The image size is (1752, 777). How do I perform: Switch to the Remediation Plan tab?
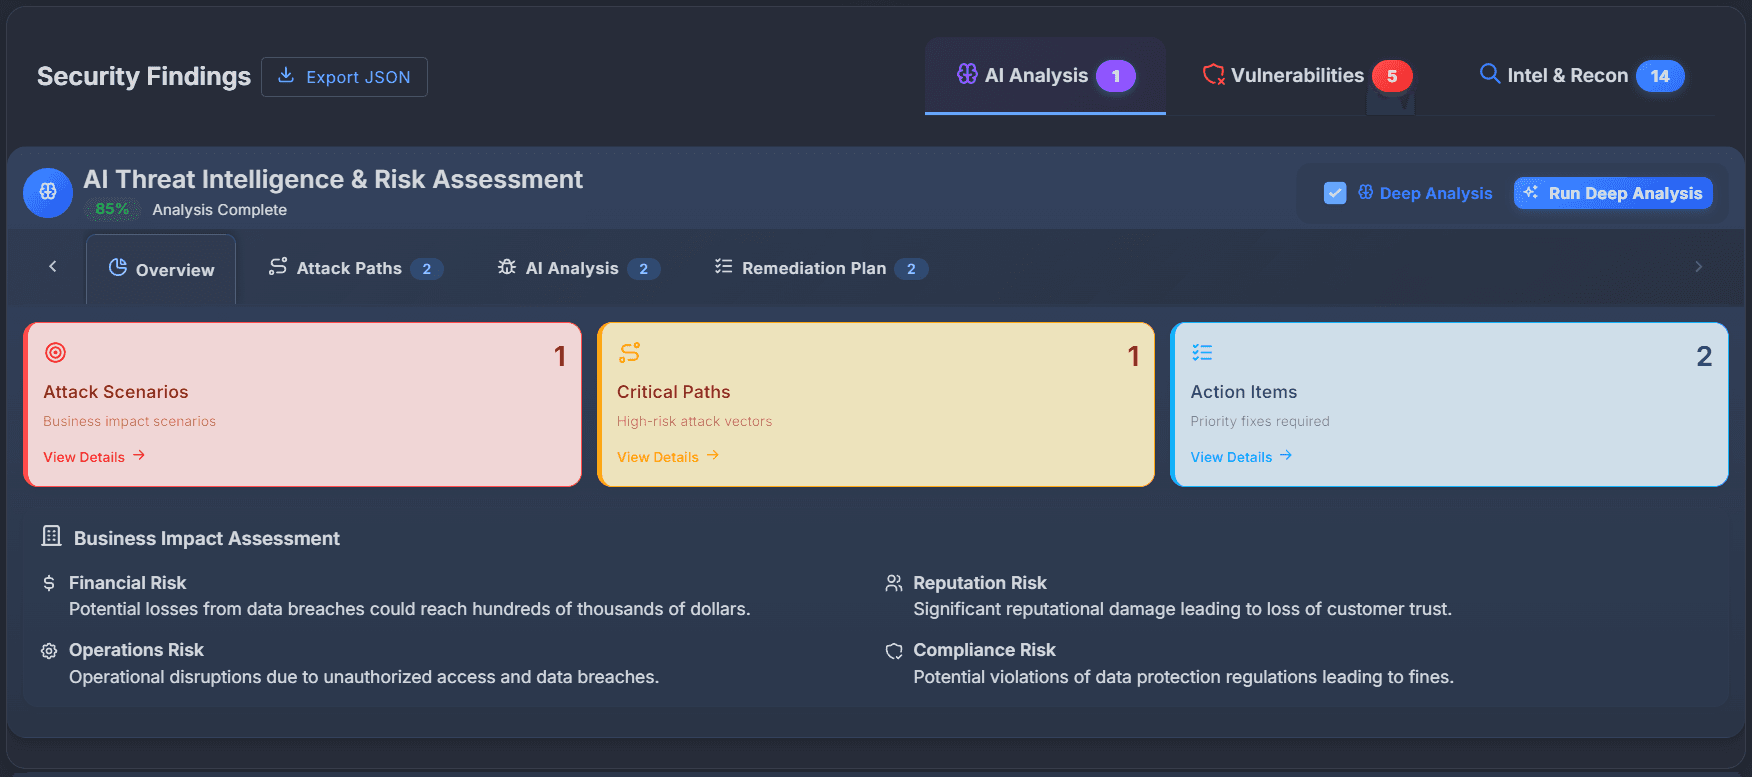[814, 268]
